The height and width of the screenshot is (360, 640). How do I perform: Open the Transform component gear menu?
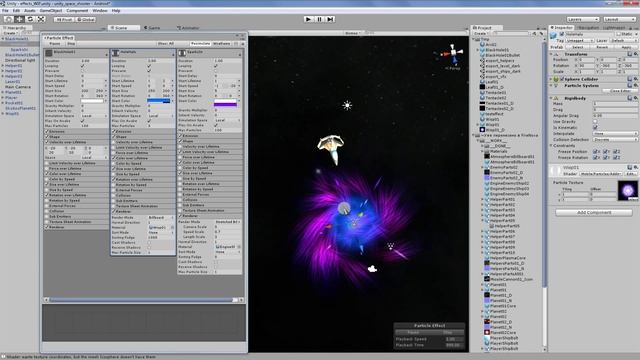click(x=635, y=54)
